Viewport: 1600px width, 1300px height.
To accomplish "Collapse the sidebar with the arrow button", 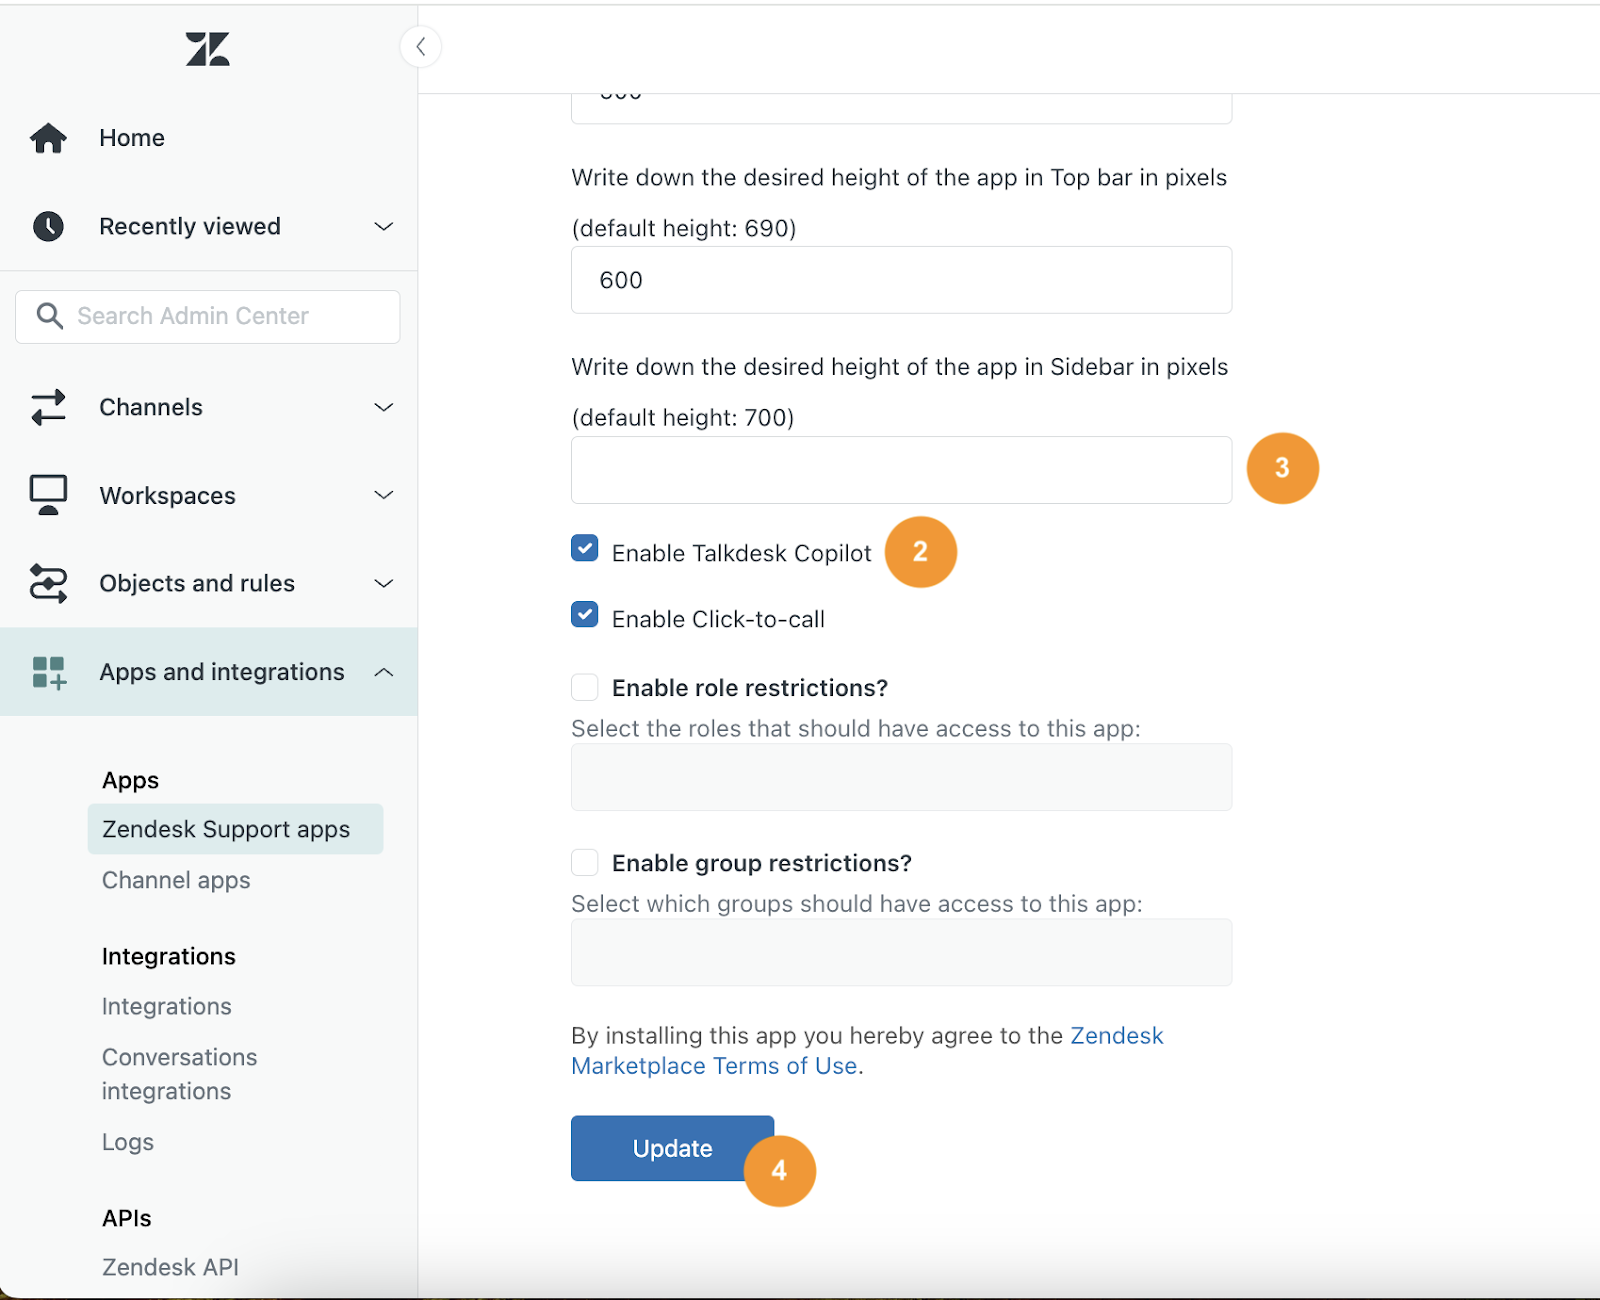I will (421, 46).
